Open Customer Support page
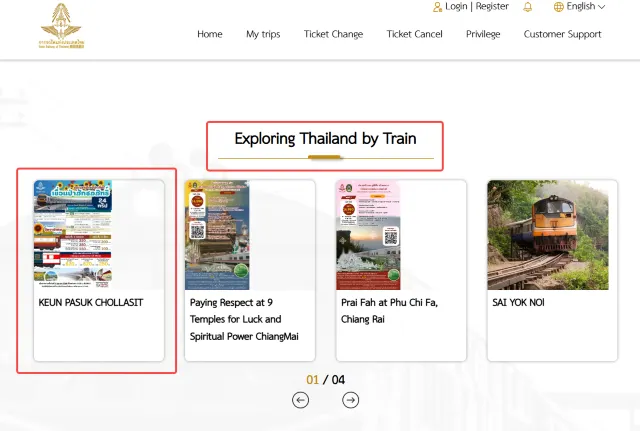Screen dimensions: 640x431 point(562,34)
